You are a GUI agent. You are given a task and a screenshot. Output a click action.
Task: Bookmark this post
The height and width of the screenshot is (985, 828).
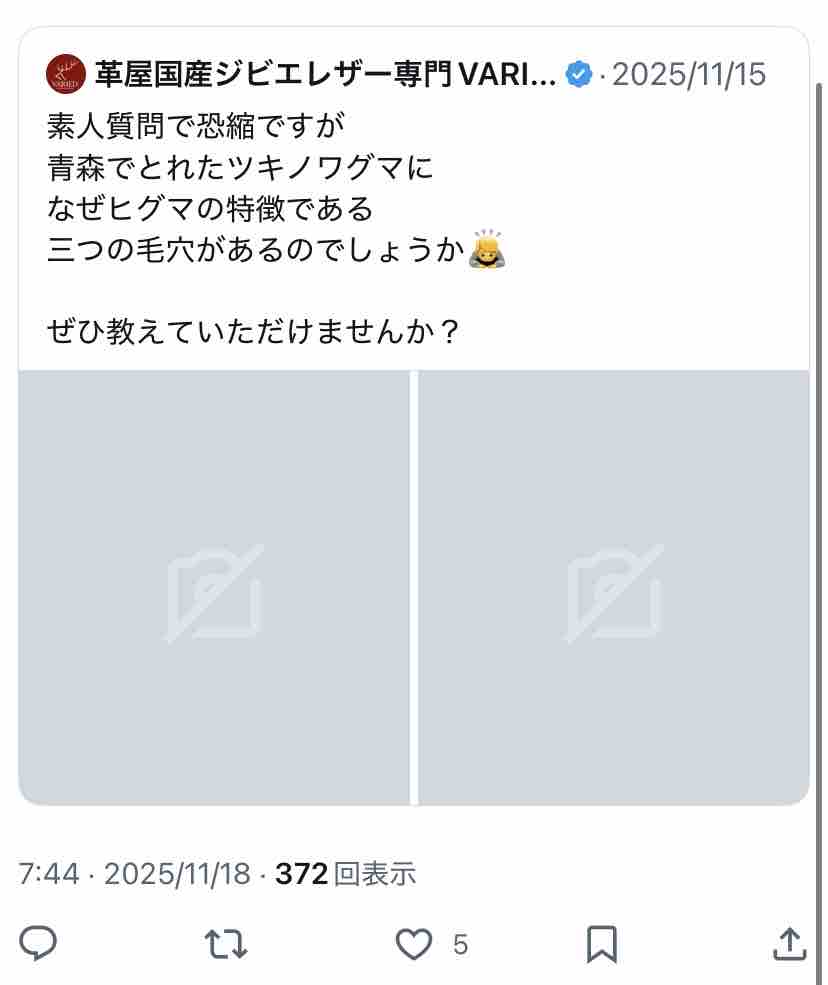602,944
